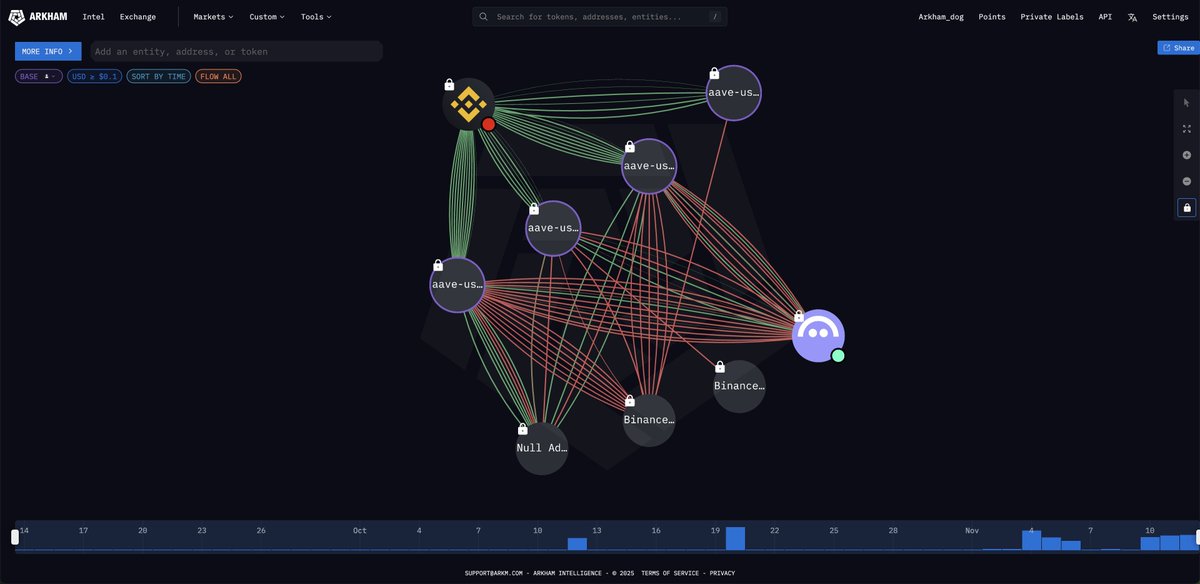Zoom out with the minus icon

click(1187, 181)
